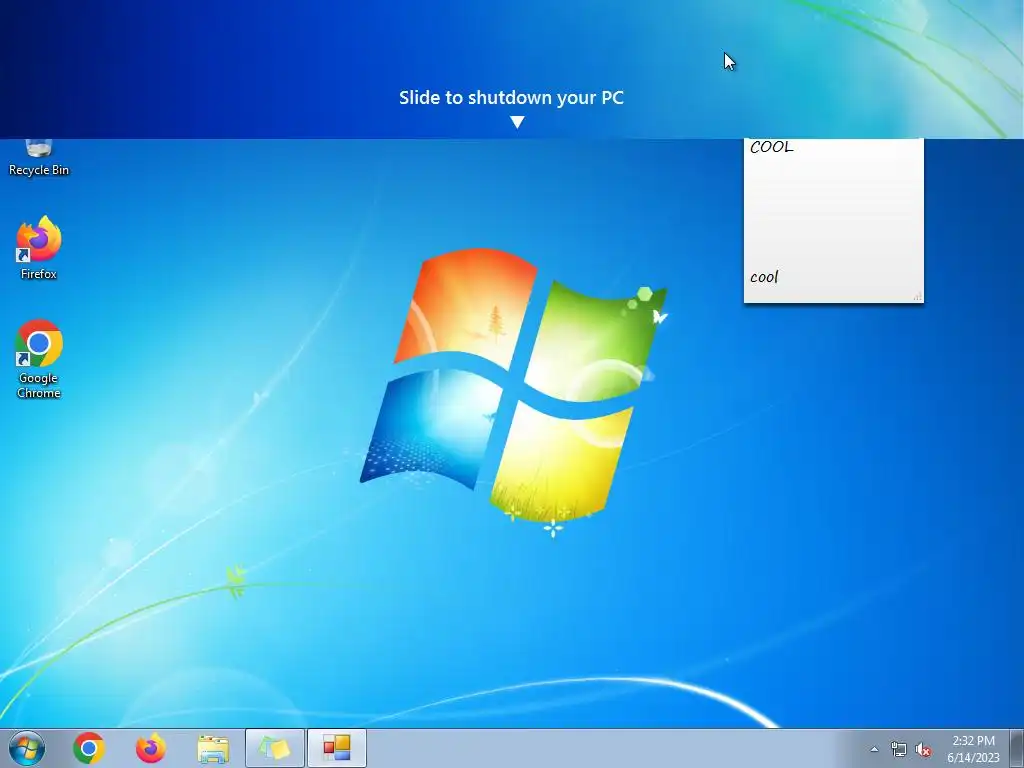Click the 'Slide to shutdown your PC' text
Image resolution: width=1024 pixels, height=768 pixels.
coord(511,98)
